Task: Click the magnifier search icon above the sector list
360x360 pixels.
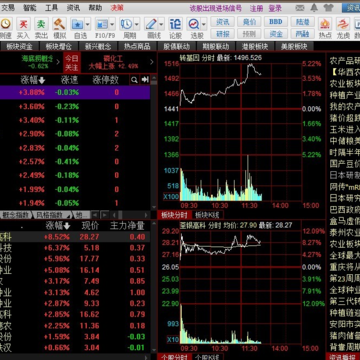Action: 134,80
